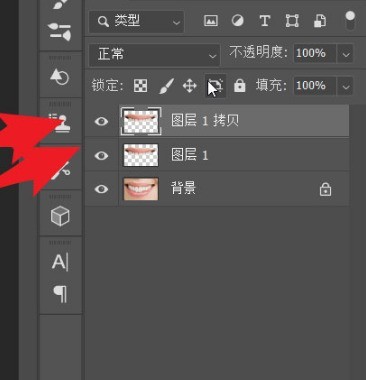The width and height of the screenshot is (366, 380).
Task: Click the 不透明度 100% value field
Action: point(315,53)
